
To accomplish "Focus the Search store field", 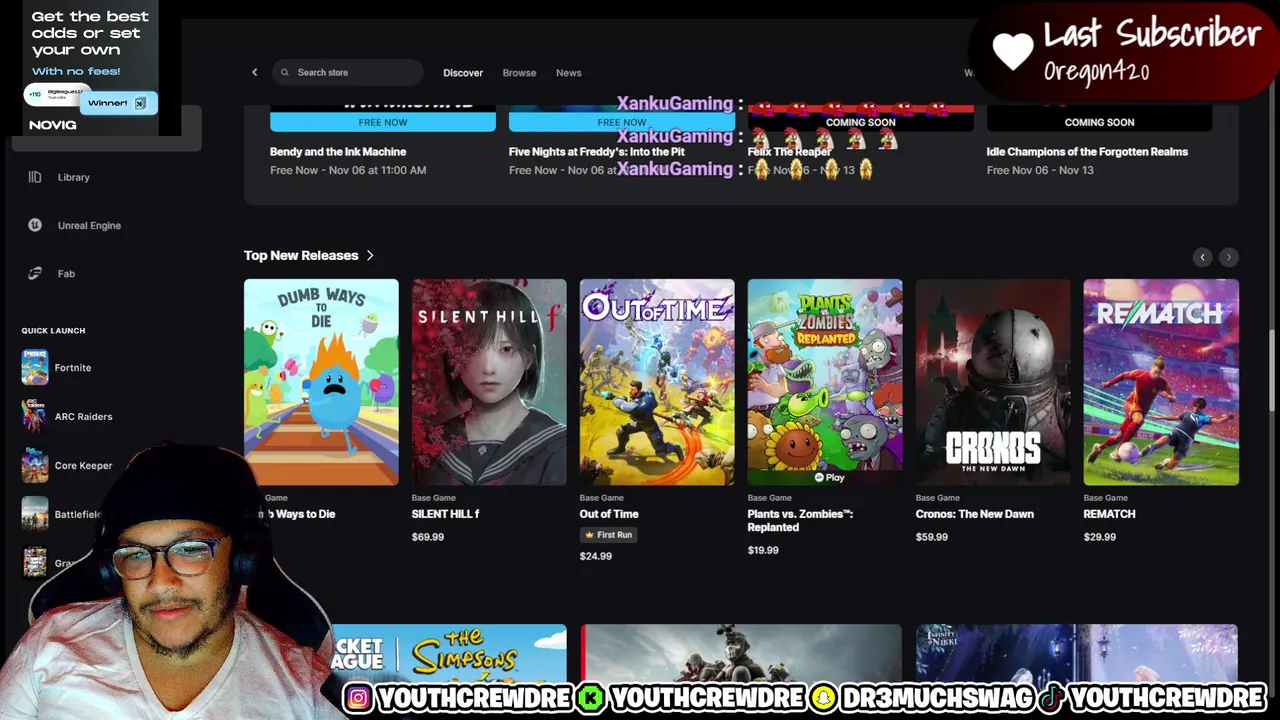I will pos(347,72).
